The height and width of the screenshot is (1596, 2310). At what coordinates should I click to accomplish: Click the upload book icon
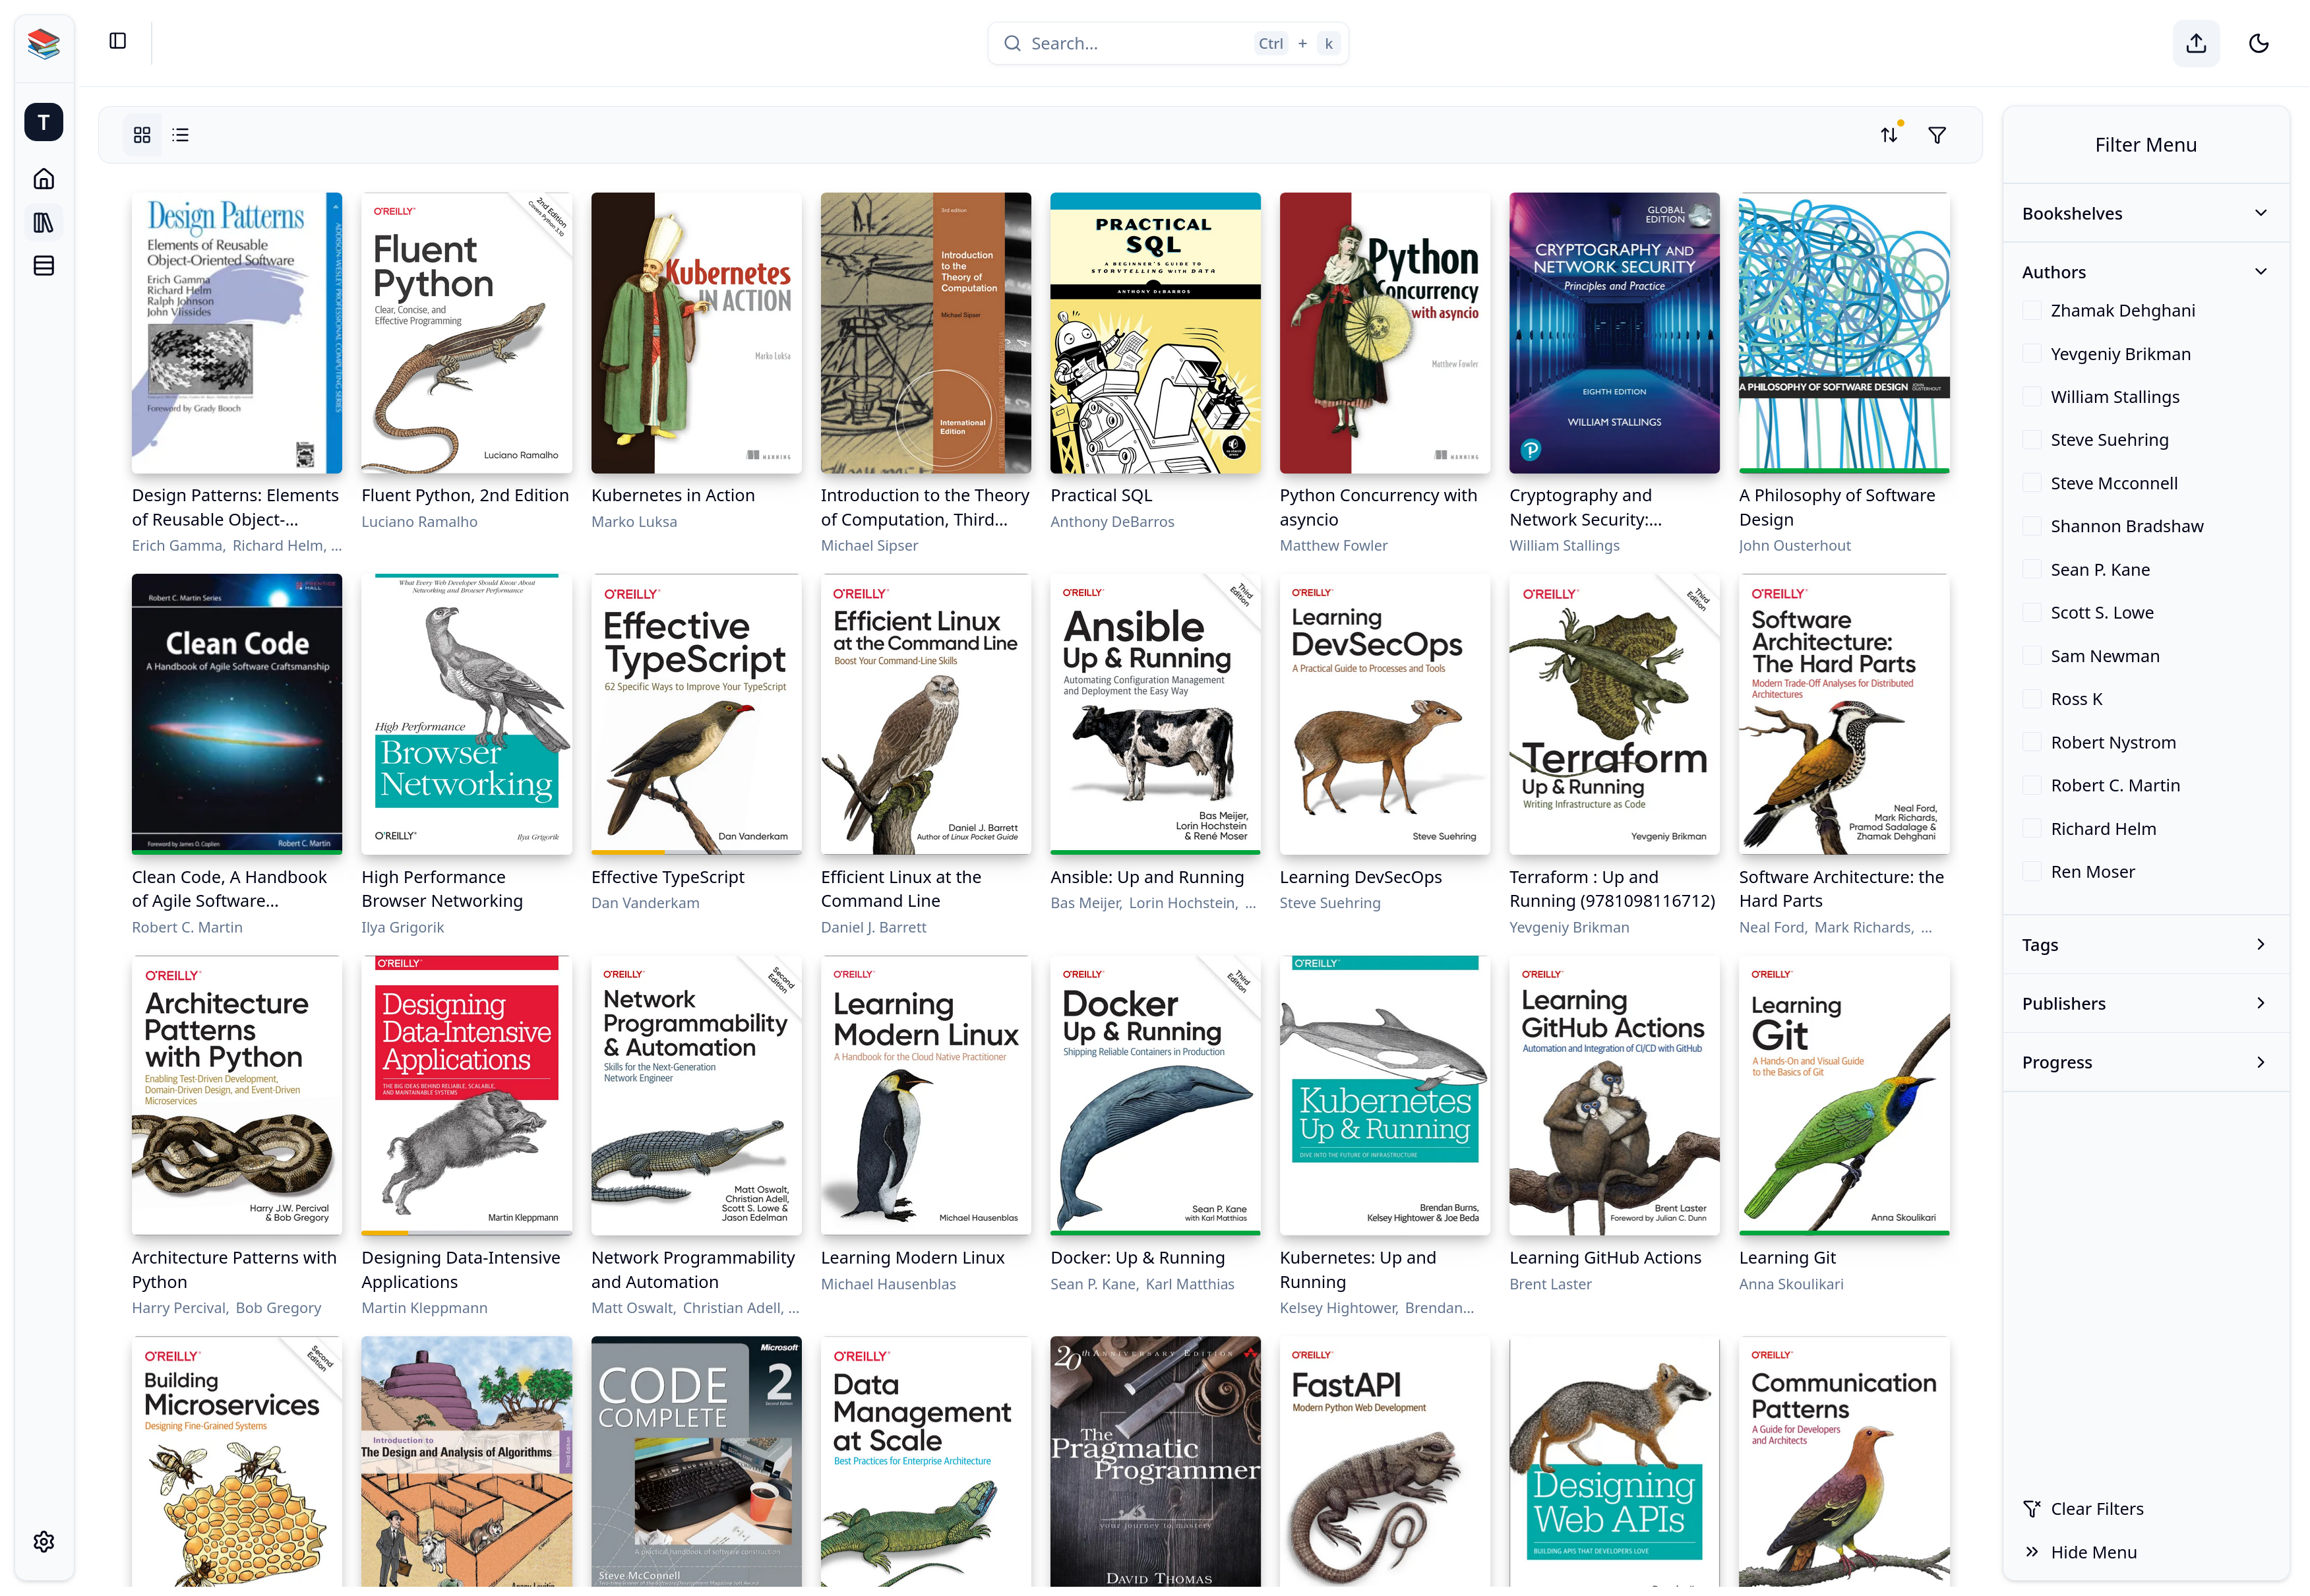(2196, 43)
